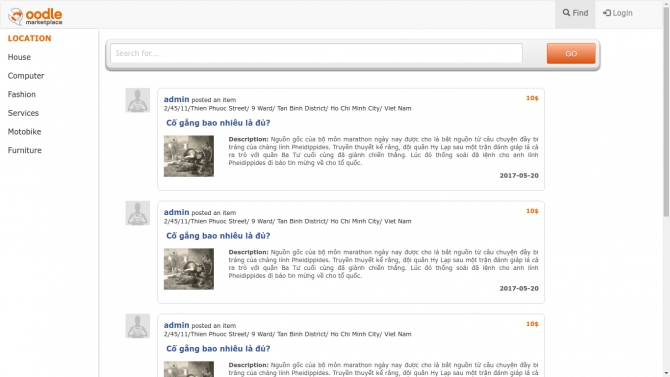Image resolution: width=670 pixels, height=377 pixels.
Task: View second post's item thumbnail
Action: point(189,269)
